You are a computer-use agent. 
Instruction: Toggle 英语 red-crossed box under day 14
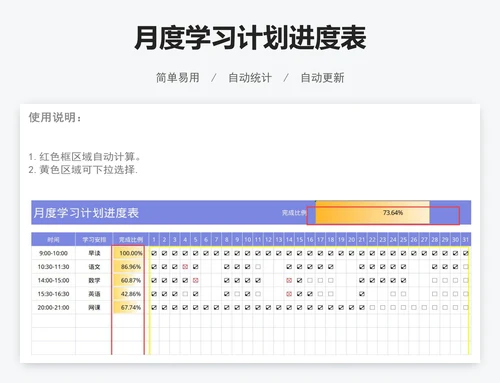point(289,294)
